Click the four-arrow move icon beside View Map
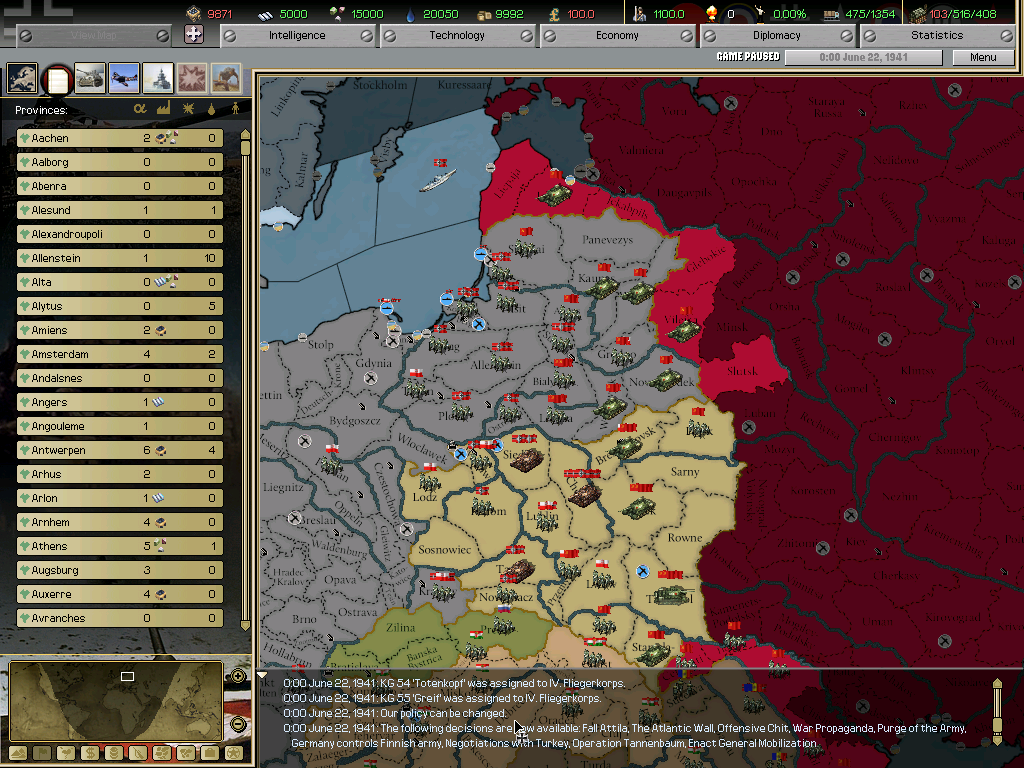1024x768 pixels. [194, 35]
